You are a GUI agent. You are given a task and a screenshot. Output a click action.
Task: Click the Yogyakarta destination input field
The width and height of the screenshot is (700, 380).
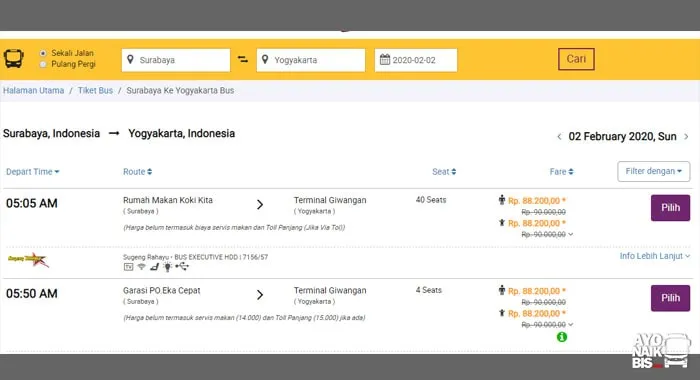(311, 60)
